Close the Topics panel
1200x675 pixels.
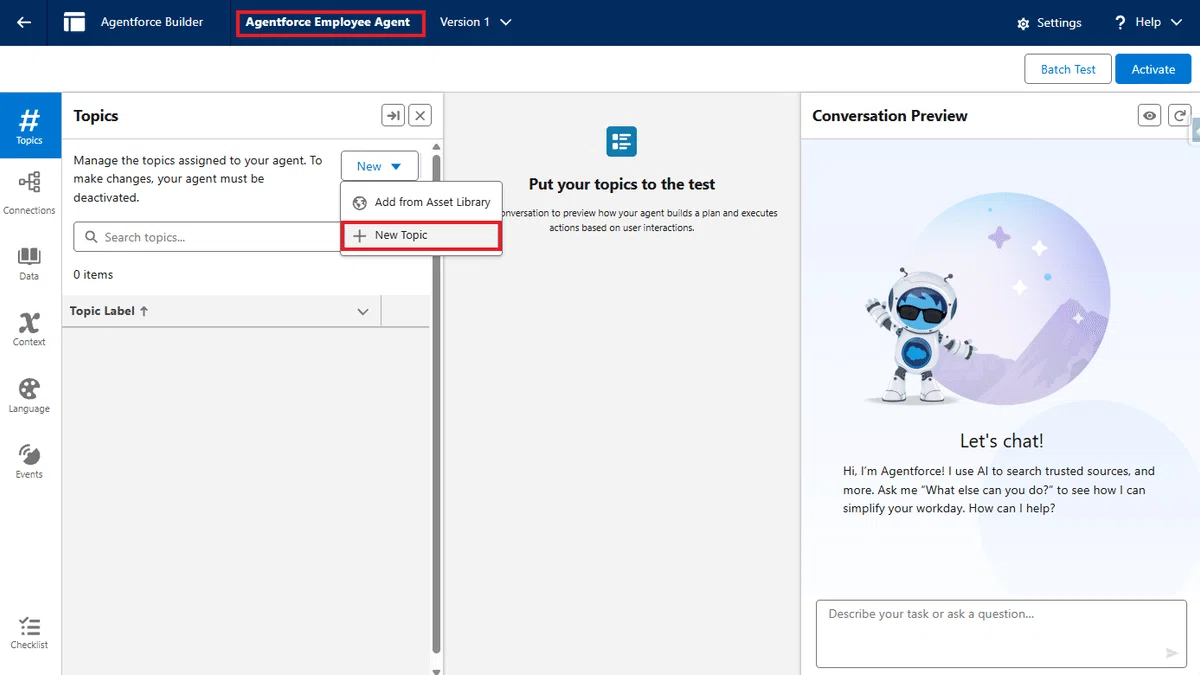[x=421, y=116]
